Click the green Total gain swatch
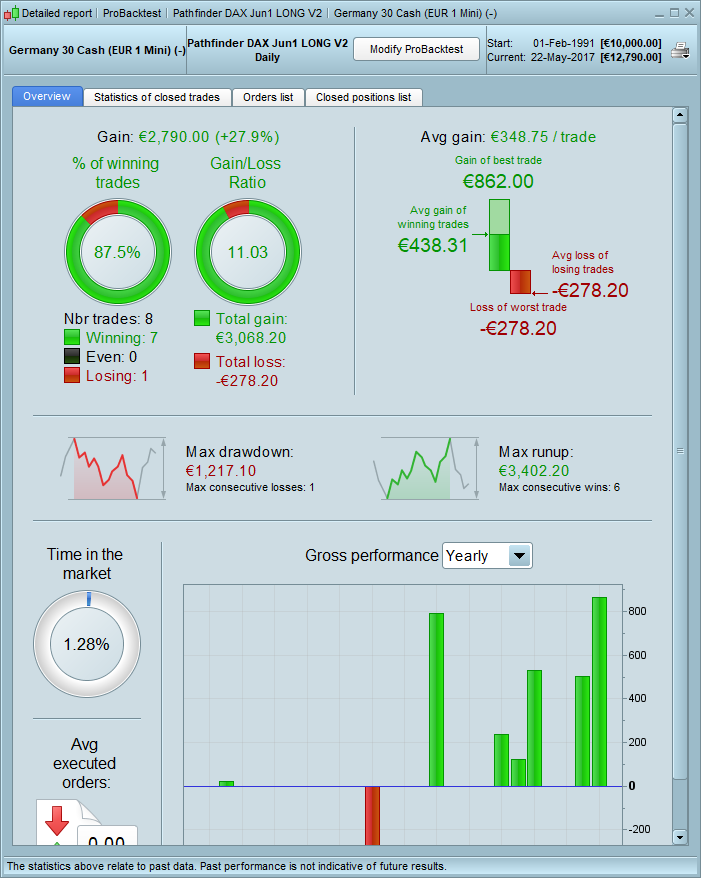 [x=202, y=318]
